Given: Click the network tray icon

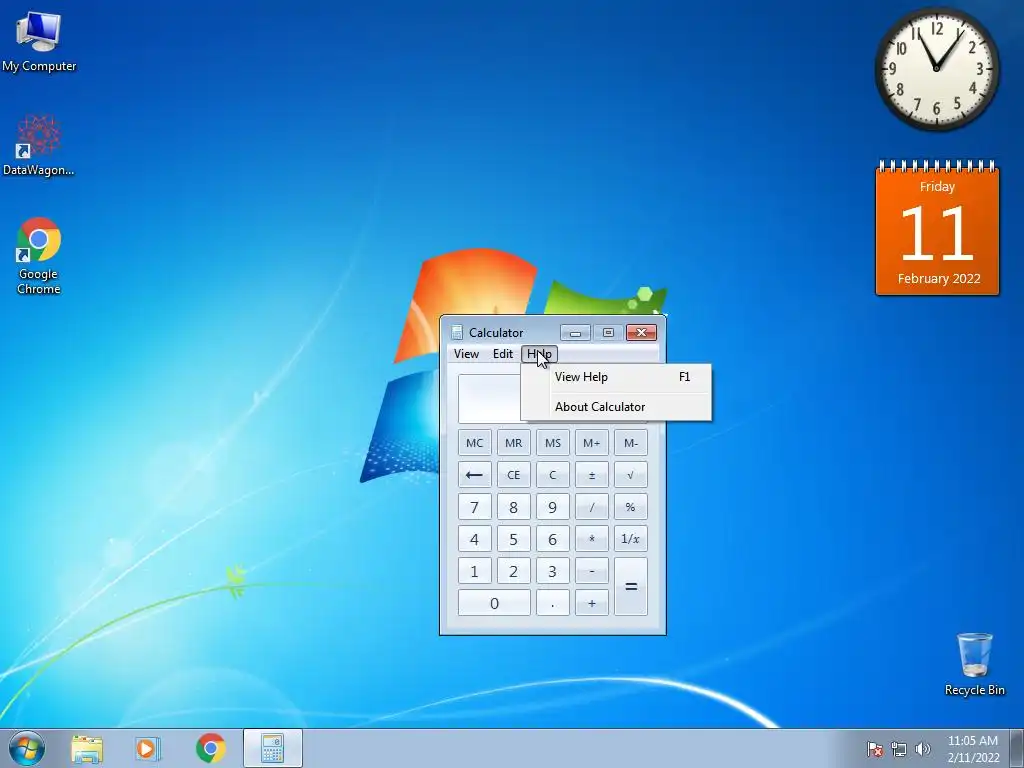Looking at the screenshot, I should tap(899, 749).
